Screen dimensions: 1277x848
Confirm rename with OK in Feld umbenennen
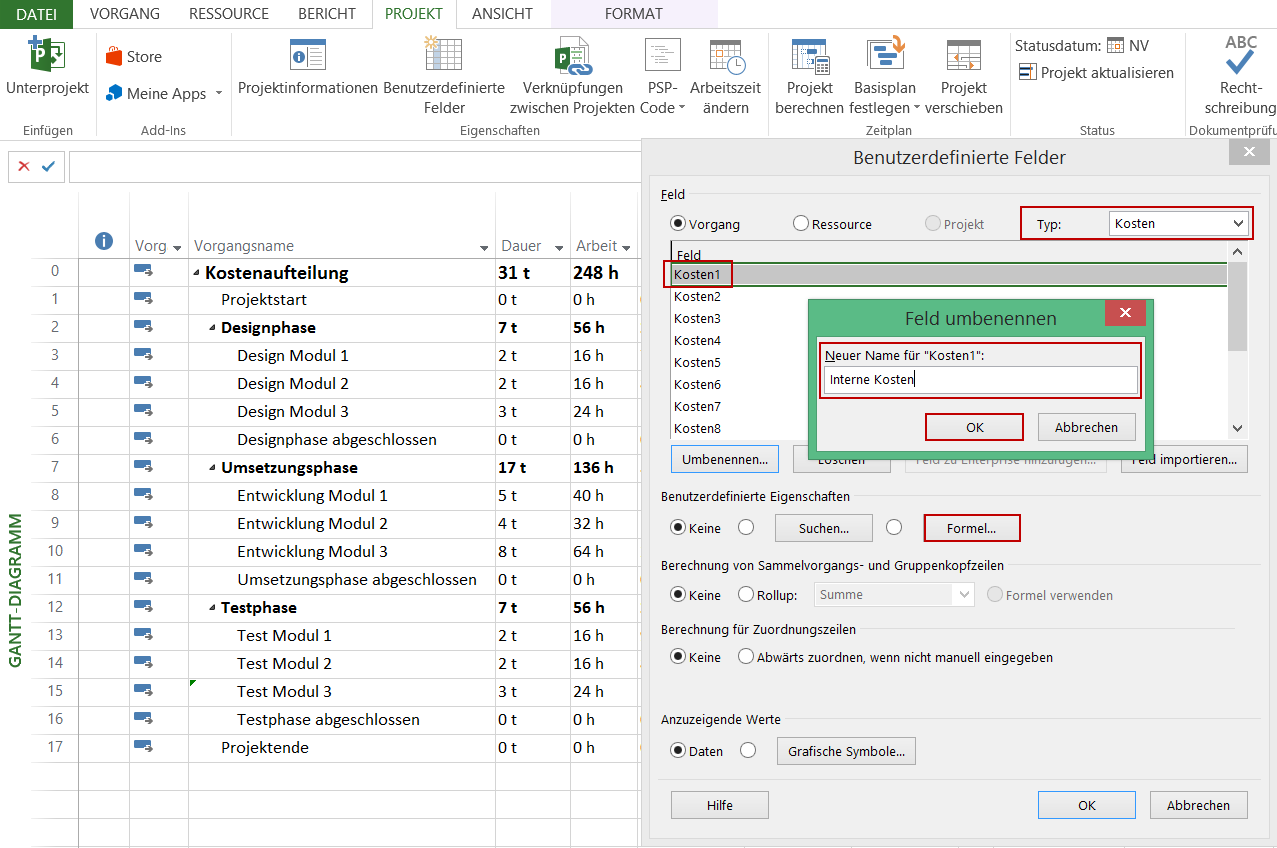coord(974,427)
